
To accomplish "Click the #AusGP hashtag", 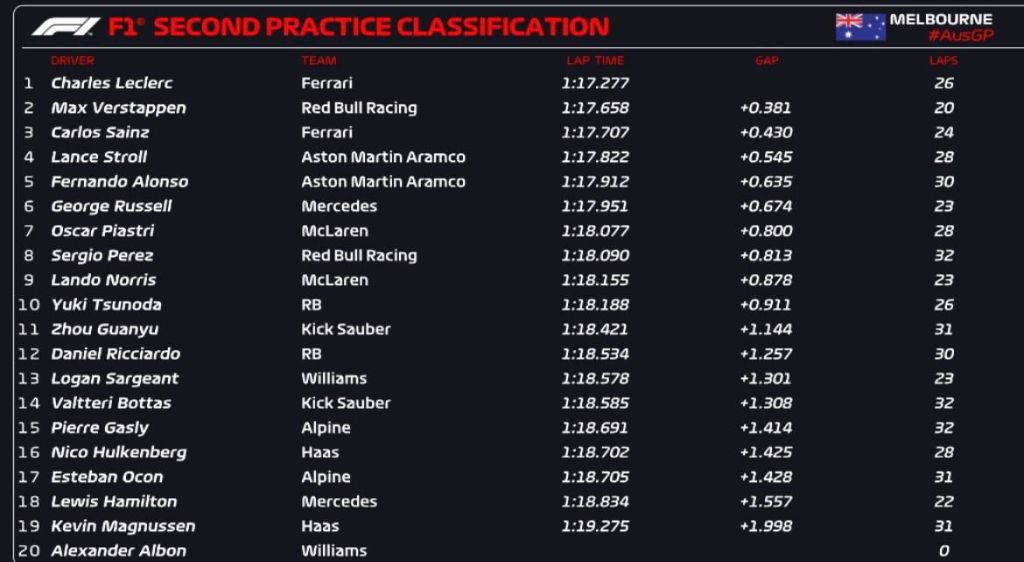I will pos(960,36).
